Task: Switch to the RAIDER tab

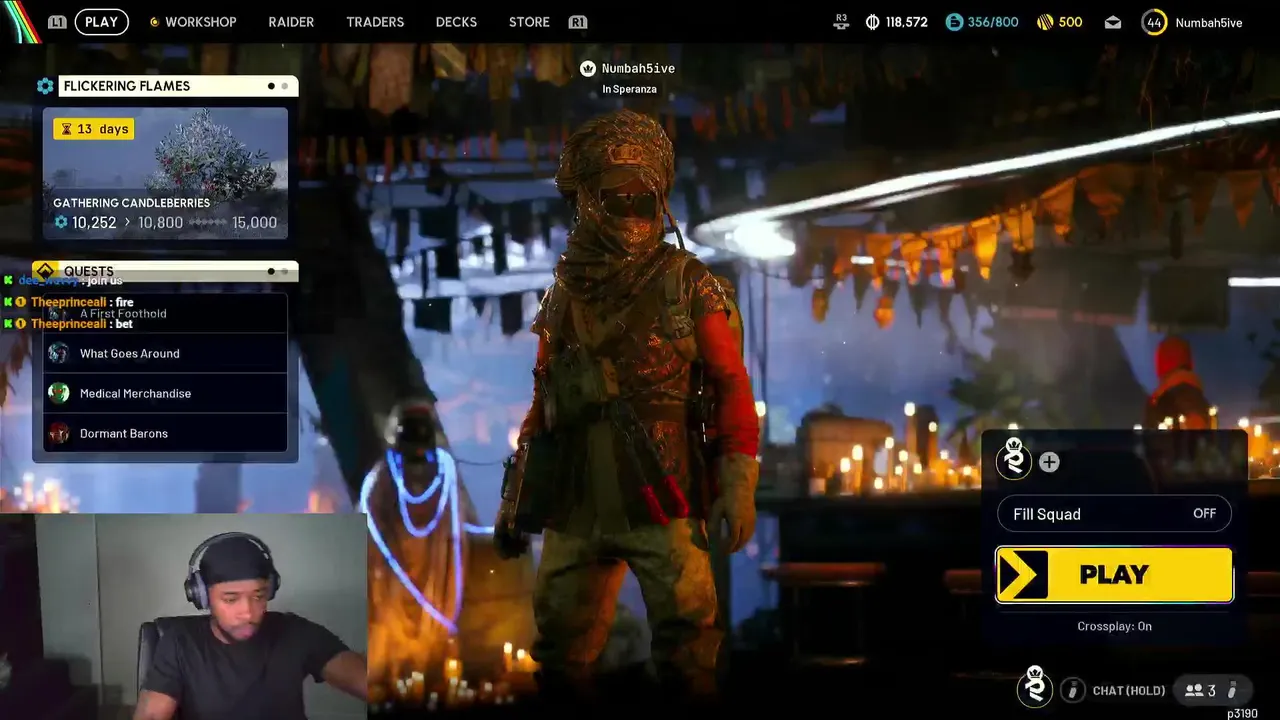Action: click(x=291, y=22)
